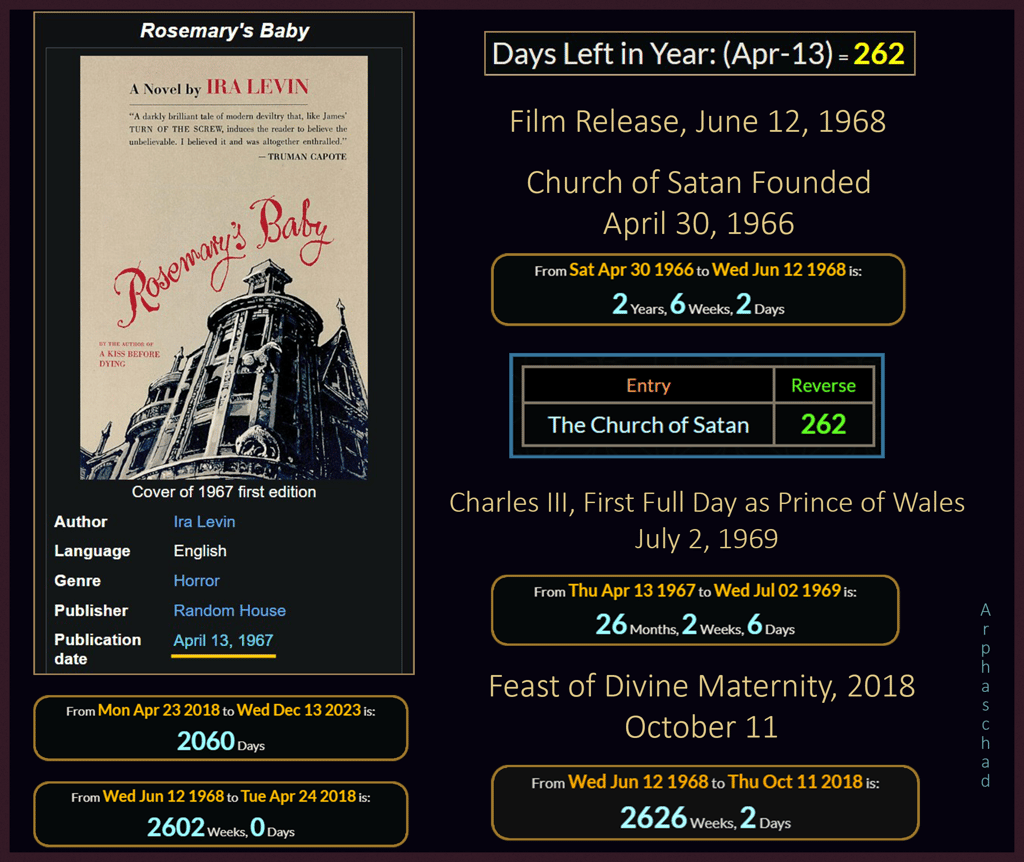
Task: Click 'Film Release, June 12, 1968' heading
Action: [697, 121]
